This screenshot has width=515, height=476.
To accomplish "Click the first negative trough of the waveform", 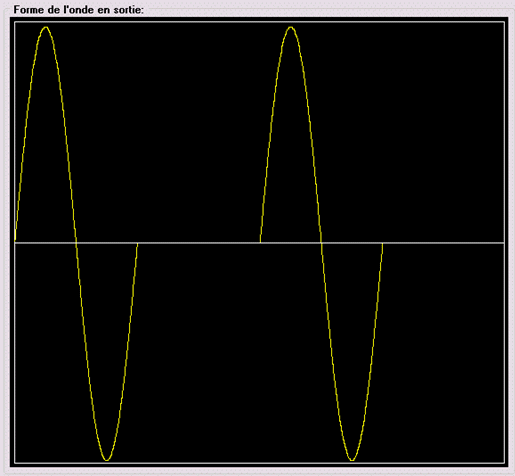I will (x=107, y=460).
